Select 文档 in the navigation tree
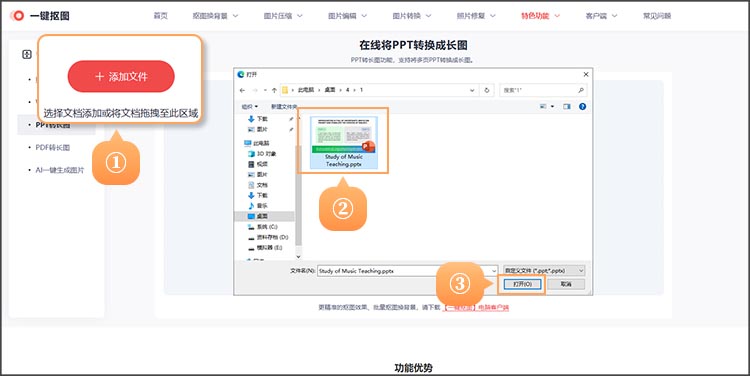Viewport: 750px width, 376px height. tap(257, 185)
